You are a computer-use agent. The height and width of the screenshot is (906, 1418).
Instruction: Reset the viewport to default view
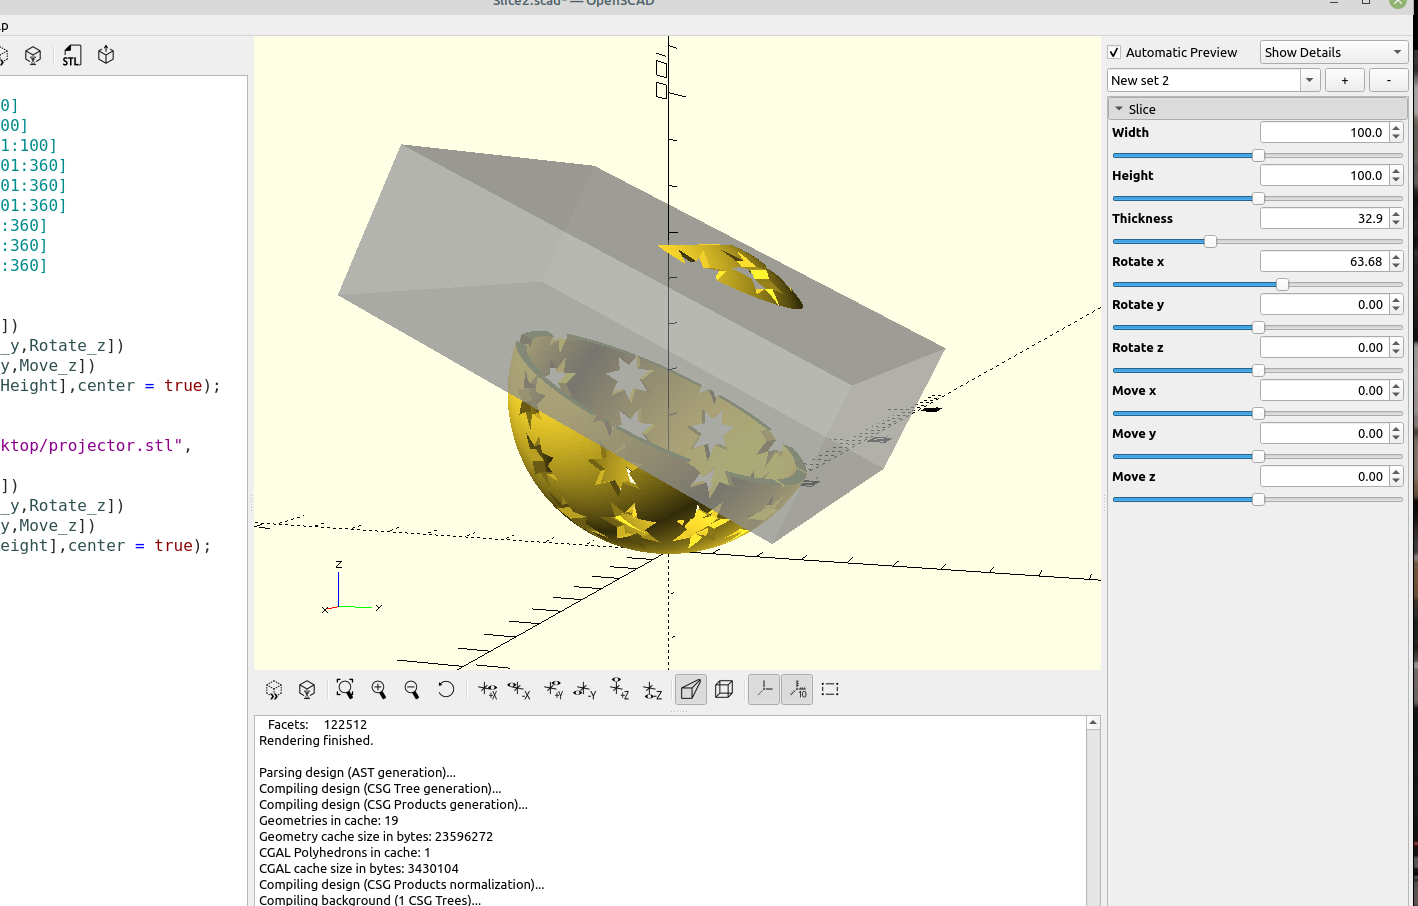(x=446, y=689)
